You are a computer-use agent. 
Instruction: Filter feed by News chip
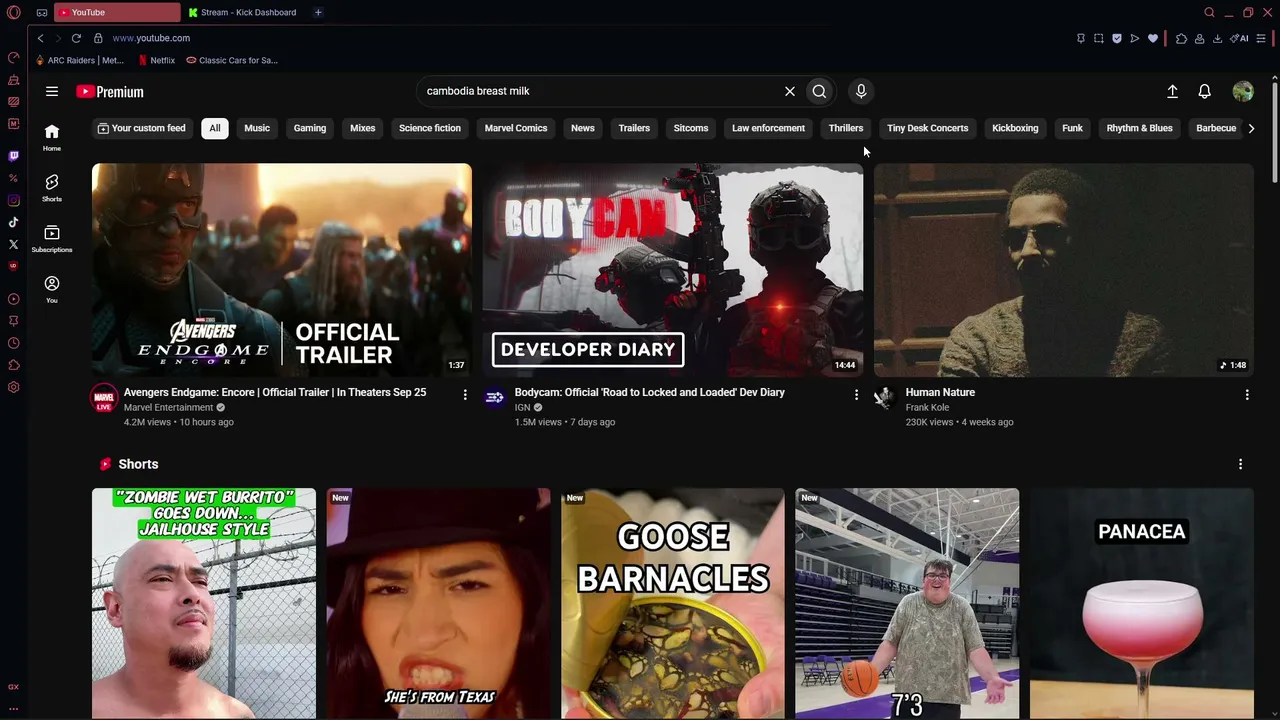click(x=583, y=128)
